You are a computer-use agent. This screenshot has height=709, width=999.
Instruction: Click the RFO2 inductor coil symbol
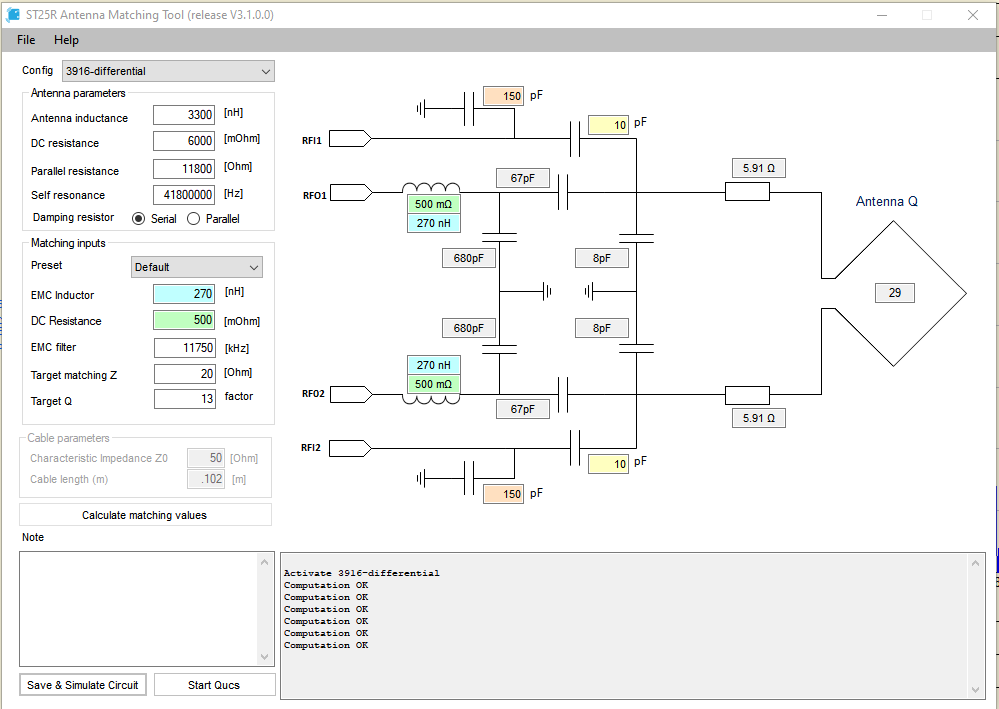coord(431,399)
